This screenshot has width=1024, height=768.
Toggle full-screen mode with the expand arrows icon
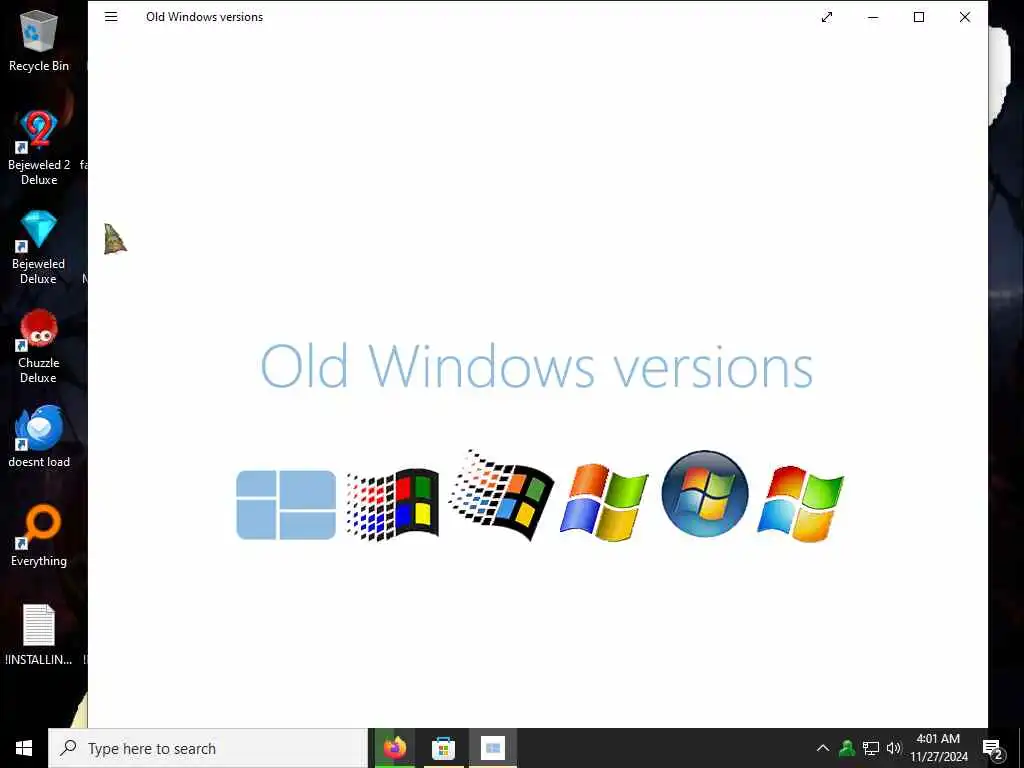point(827,17)
